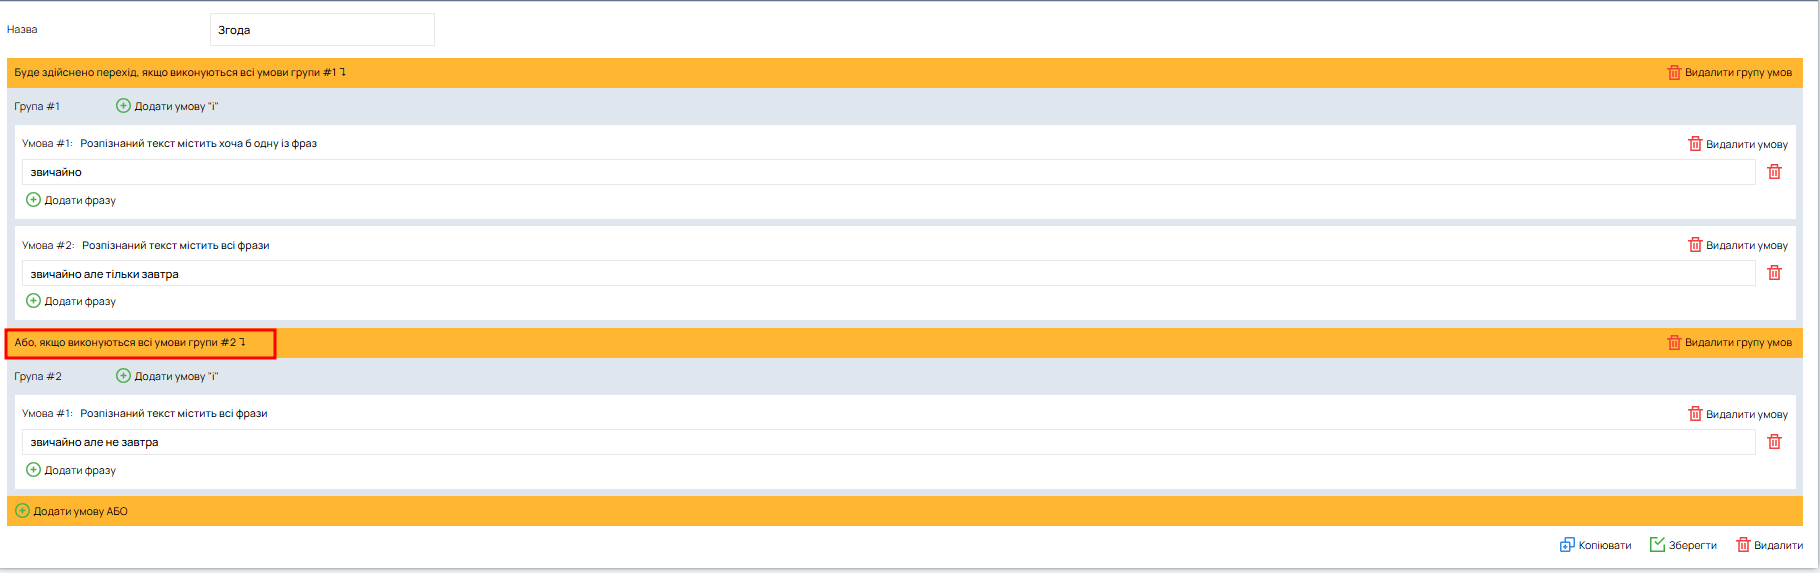Click "Додати умову АБО" button
Image resolution: width=1820 pixels, height=573 pixels.
click(72, 511)
